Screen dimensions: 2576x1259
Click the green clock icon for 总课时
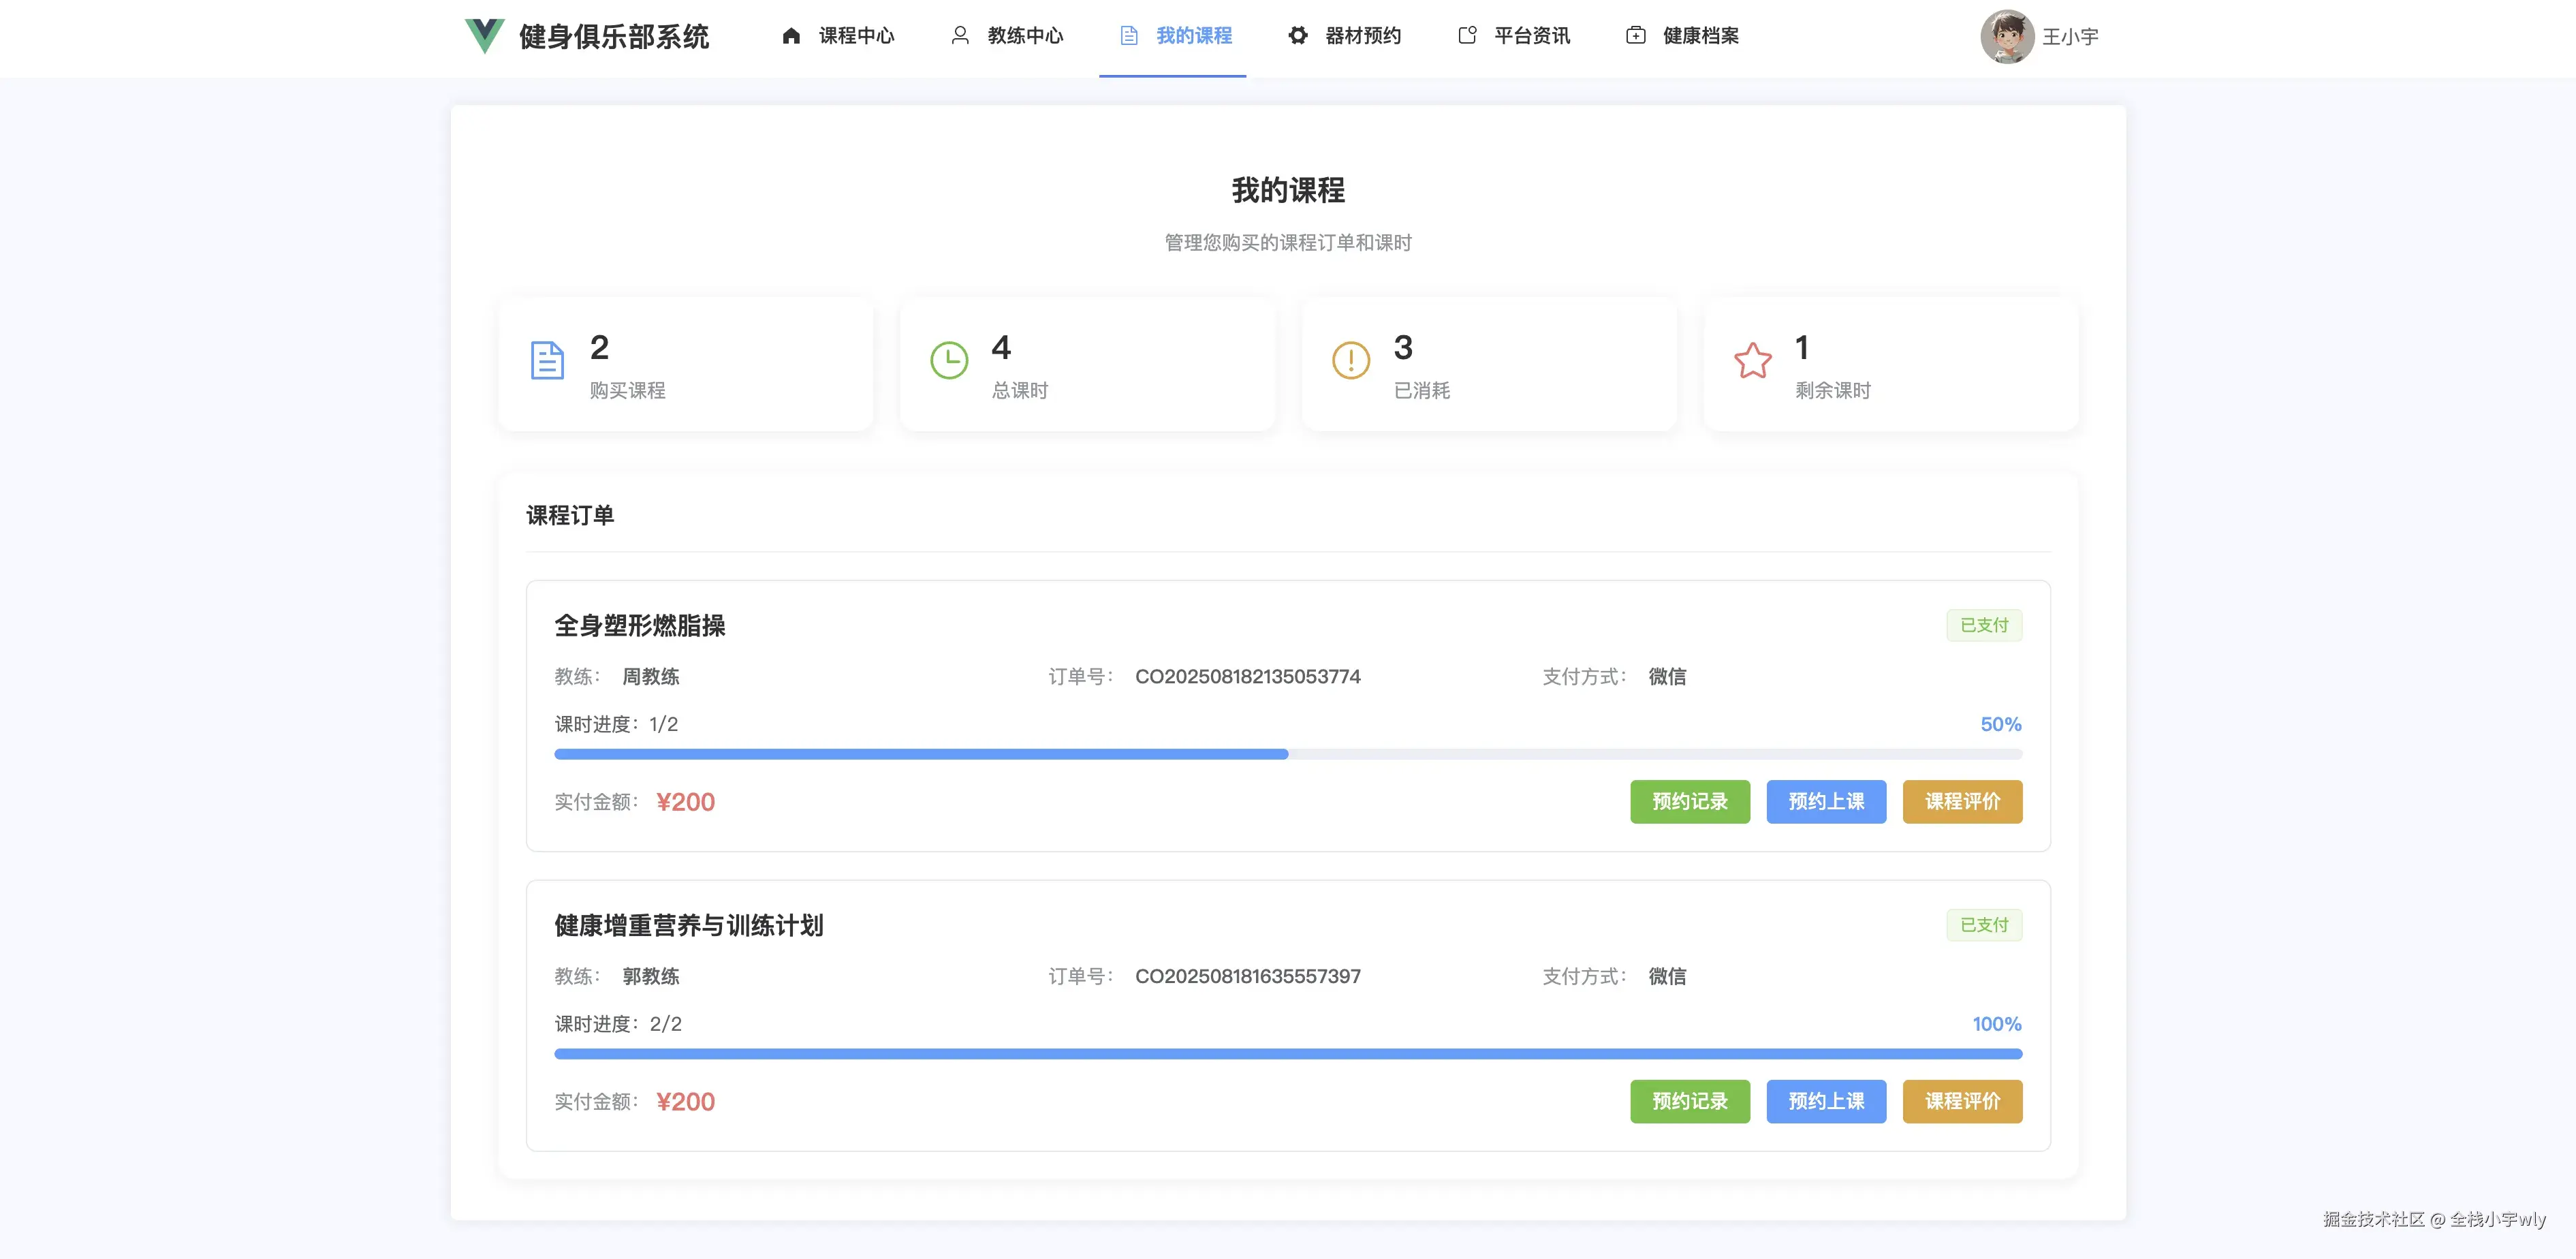coord(949,361)
